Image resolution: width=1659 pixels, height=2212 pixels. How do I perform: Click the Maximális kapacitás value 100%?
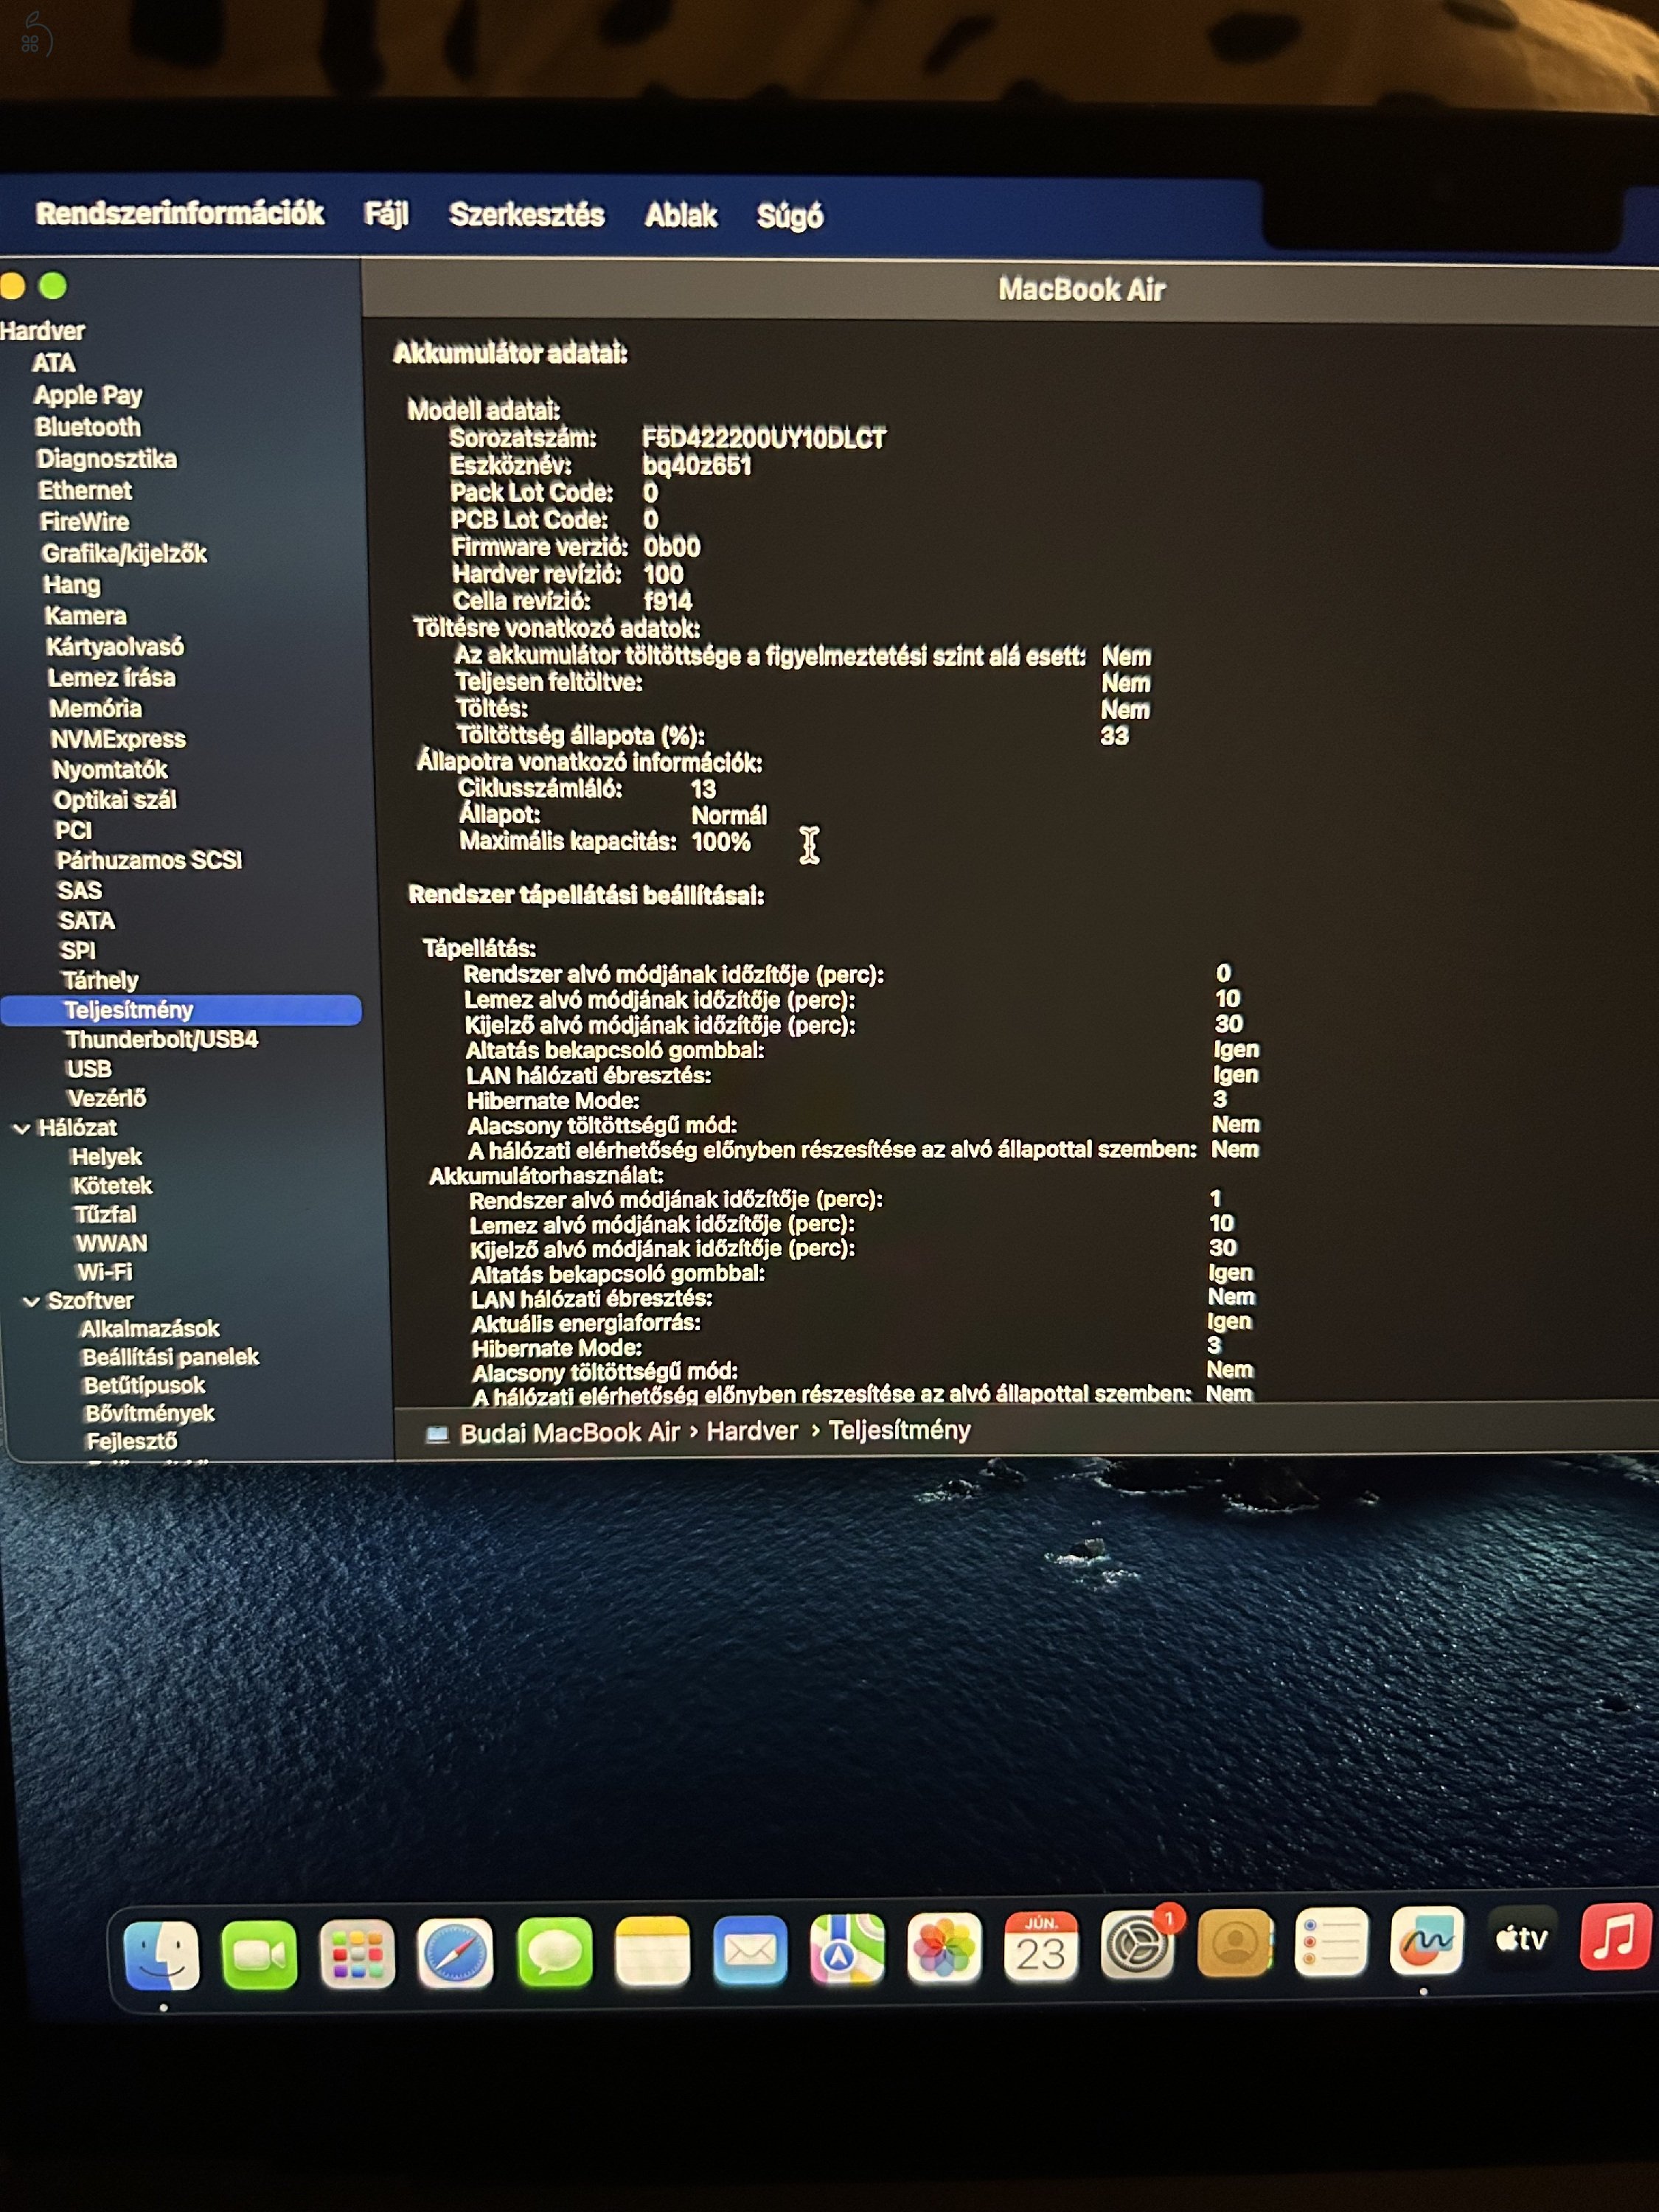[721, 842]
